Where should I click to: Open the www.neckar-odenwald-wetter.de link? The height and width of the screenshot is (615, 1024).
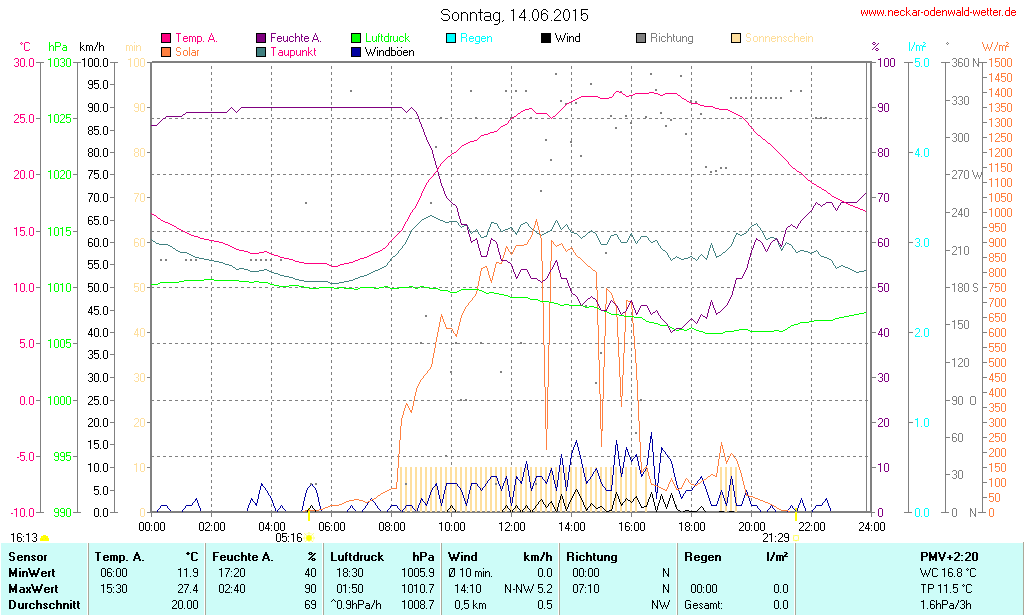click(x=939, y=13)
